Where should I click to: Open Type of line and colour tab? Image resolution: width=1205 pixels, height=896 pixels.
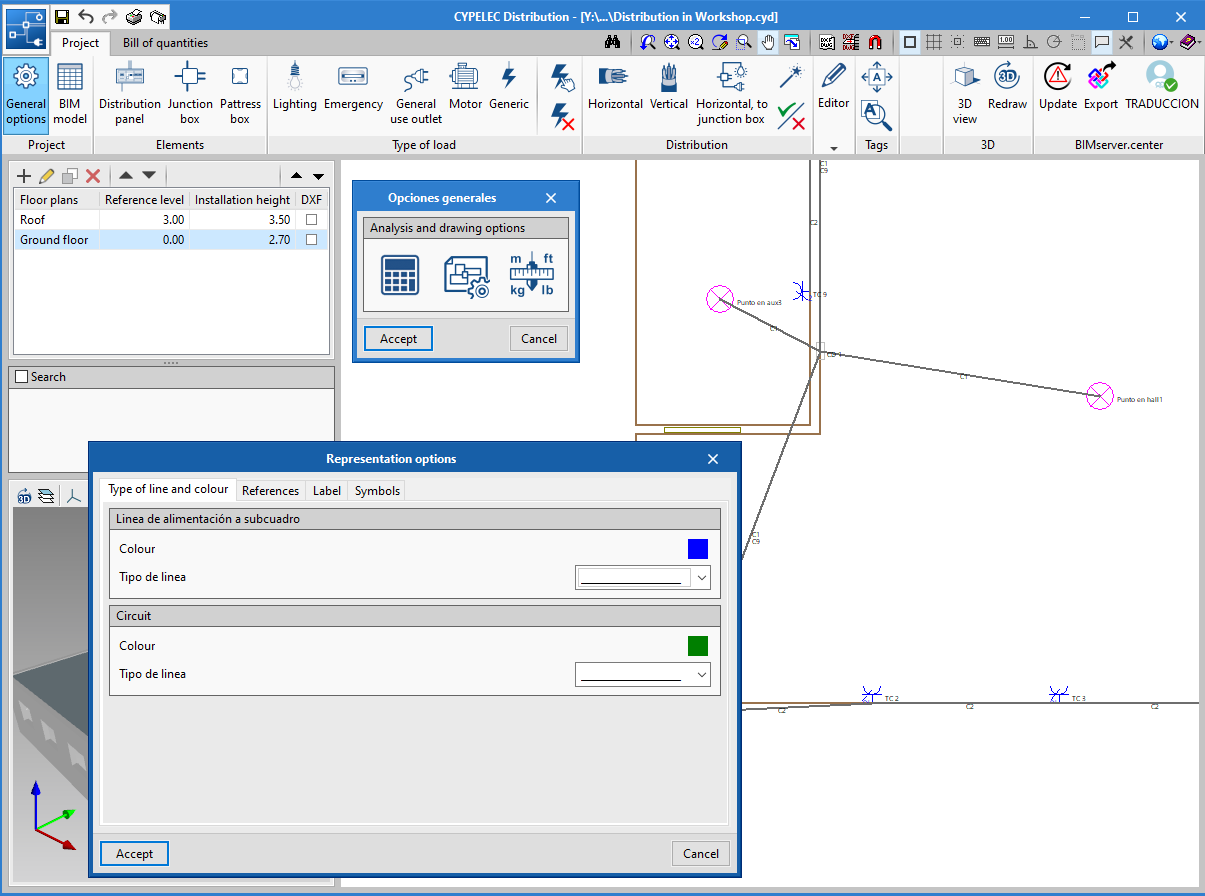[x=168, y=489]
